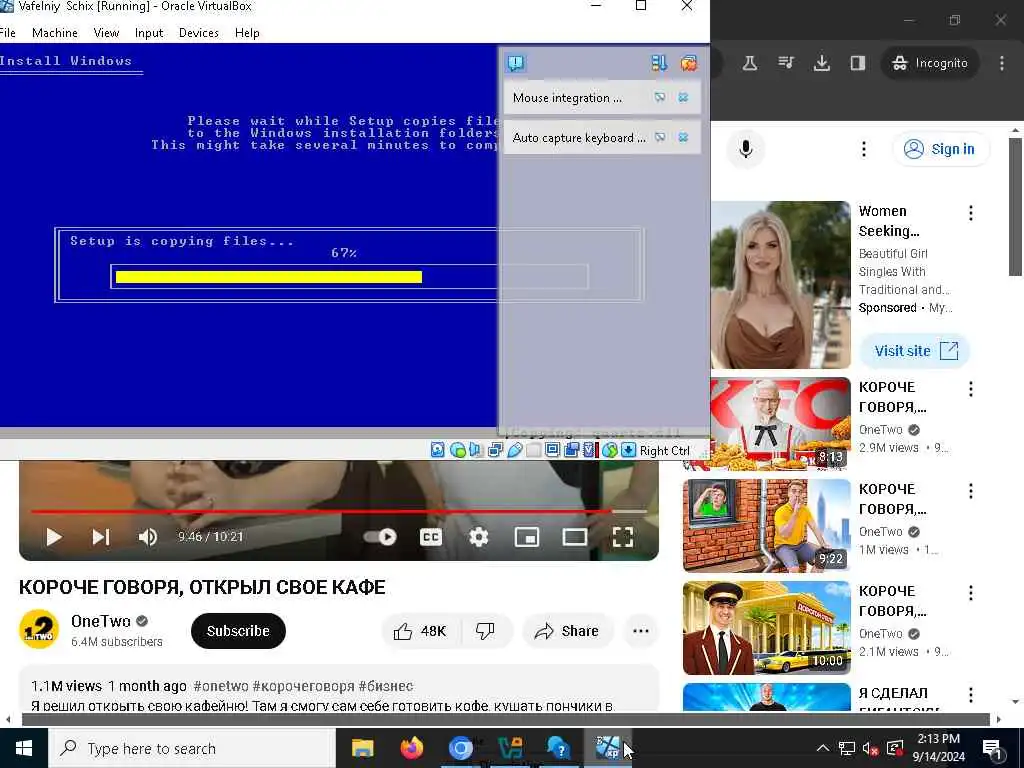
Task: Click the VirtualBox display status icon
Action: [x=552, y=450]
